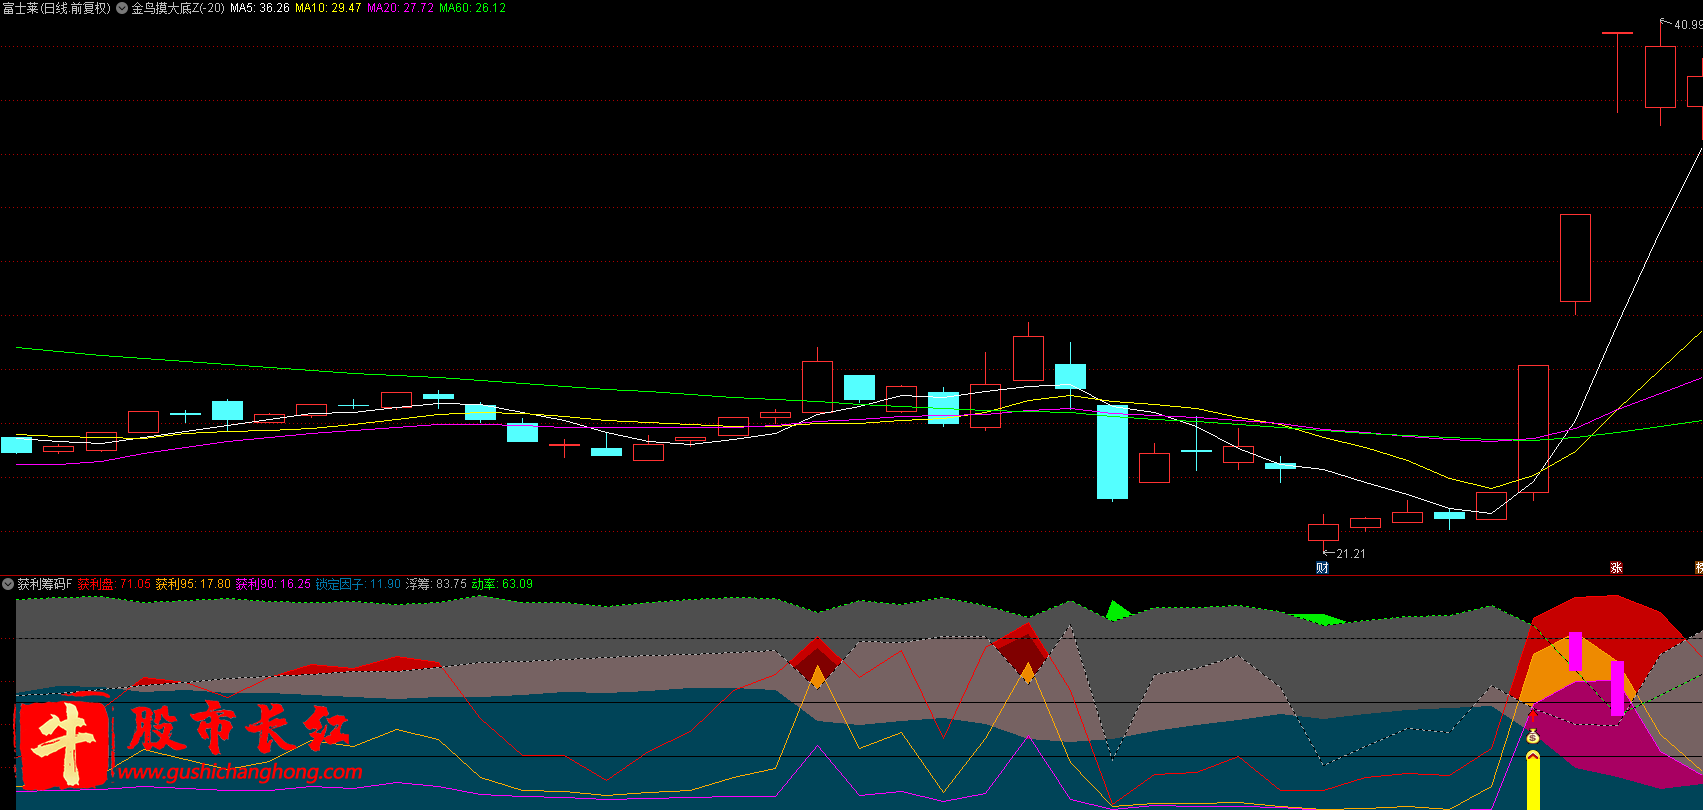Click the 获利盘: 71.05 value
Screen dimensions: 1703x810
click(x=114, y=584)
